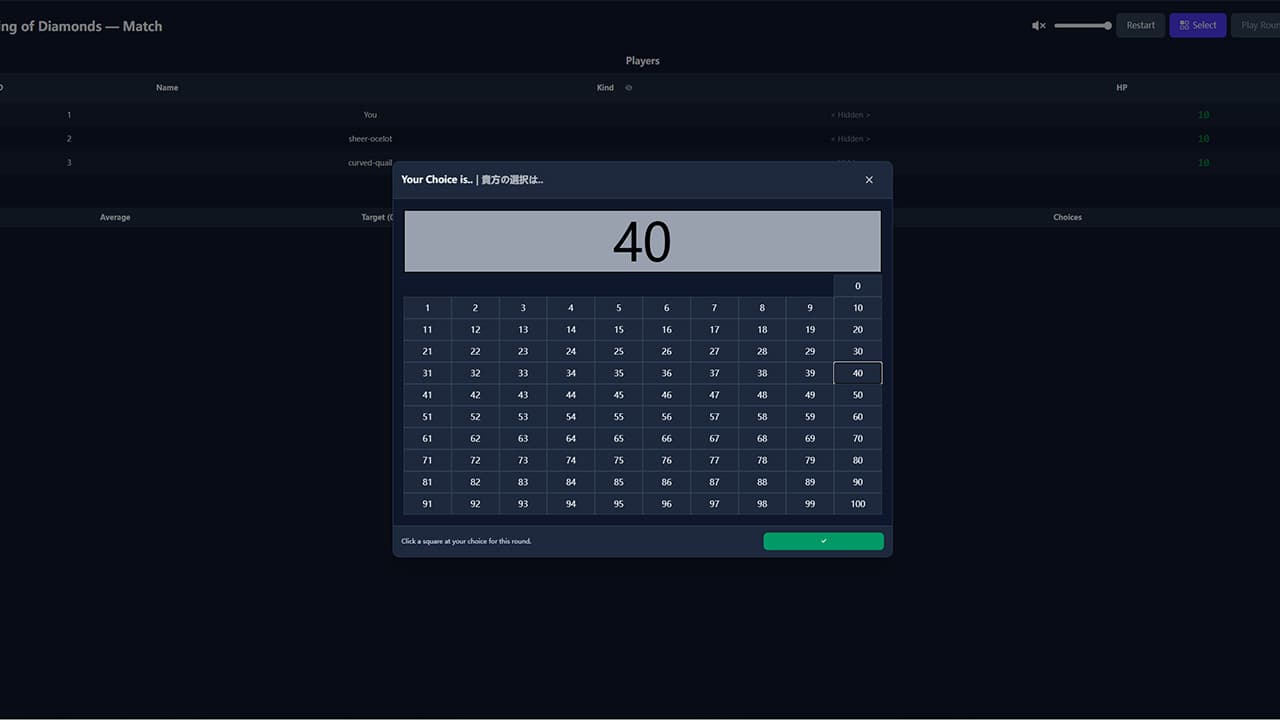The width and height of the screenshot is (1280, 720).
Task: Click the Play Round button
Action: pos(1258,26)
